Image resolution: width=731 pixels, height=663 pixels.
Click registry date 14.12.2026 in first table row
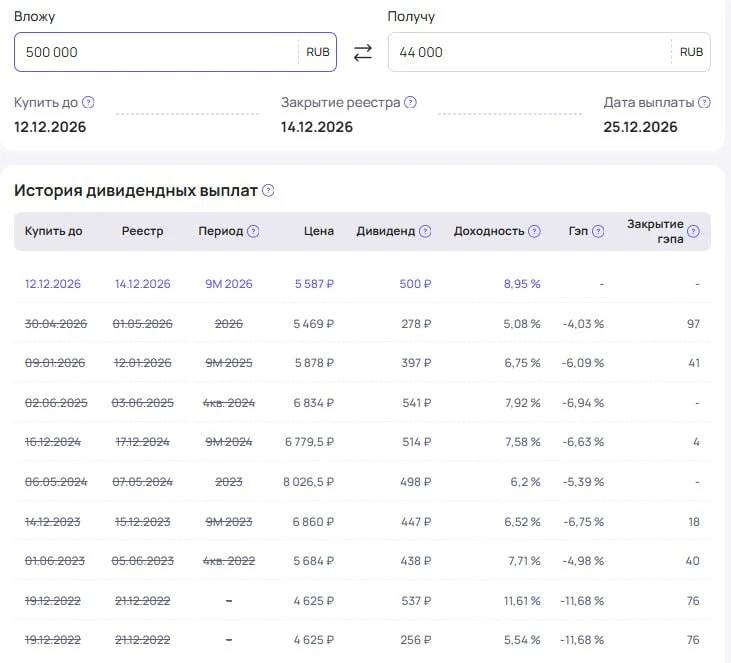click(143, 284)
